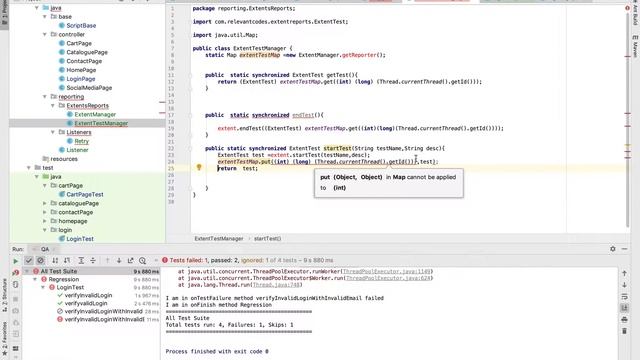This screenshot has height=360, width=640.
Task: Click the Stop icon in Run sidebar
Action: pos(16,299)
